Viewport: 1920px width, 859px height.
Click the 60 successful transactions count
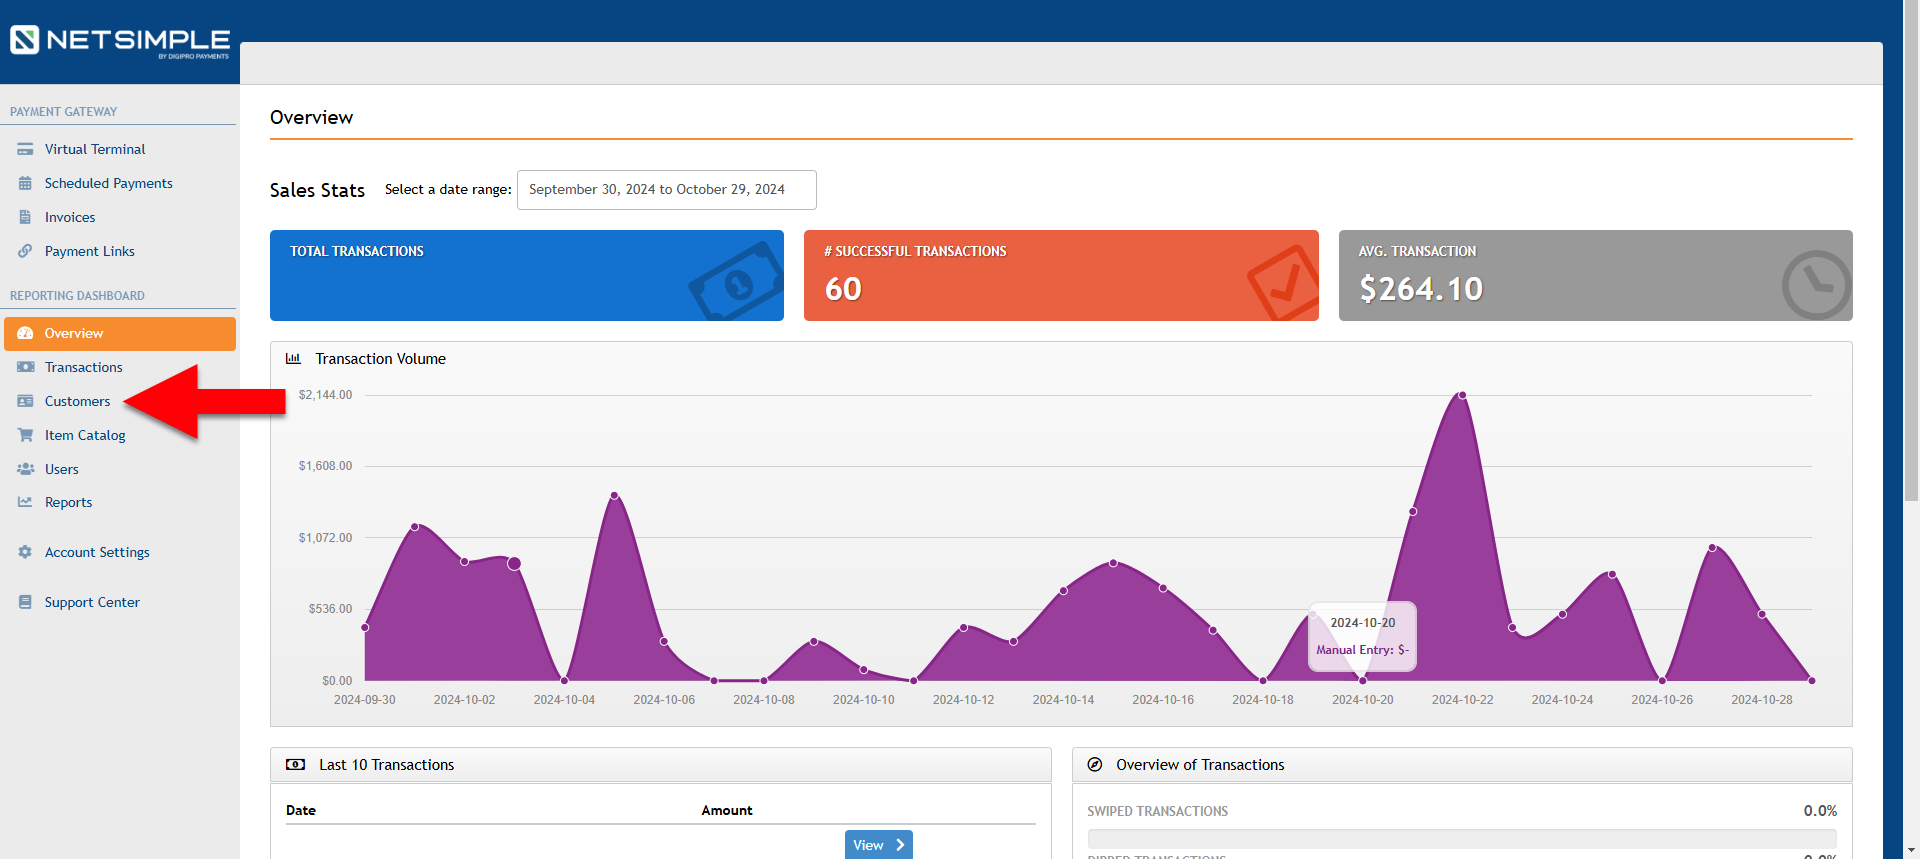tap(843, 289)
